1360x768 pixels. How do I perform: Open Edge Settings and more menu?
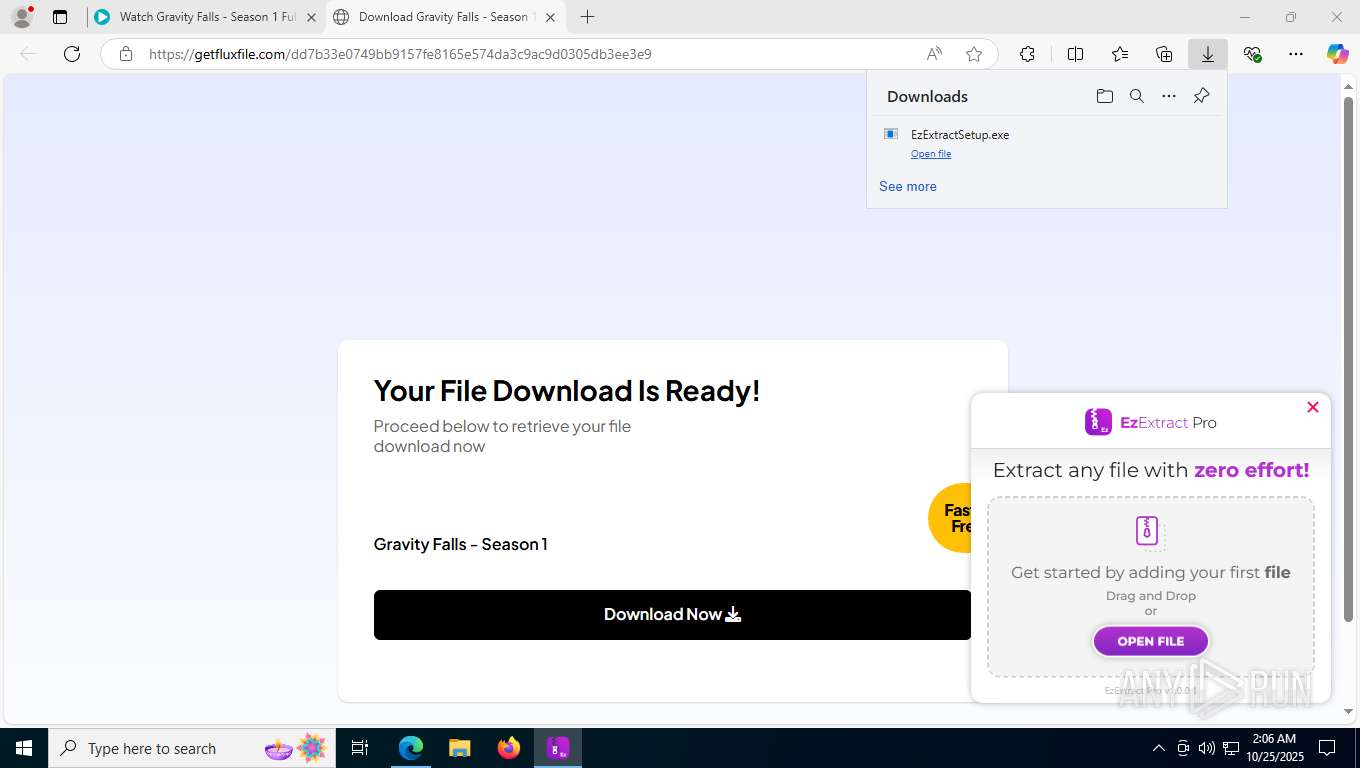(1296, 54)
